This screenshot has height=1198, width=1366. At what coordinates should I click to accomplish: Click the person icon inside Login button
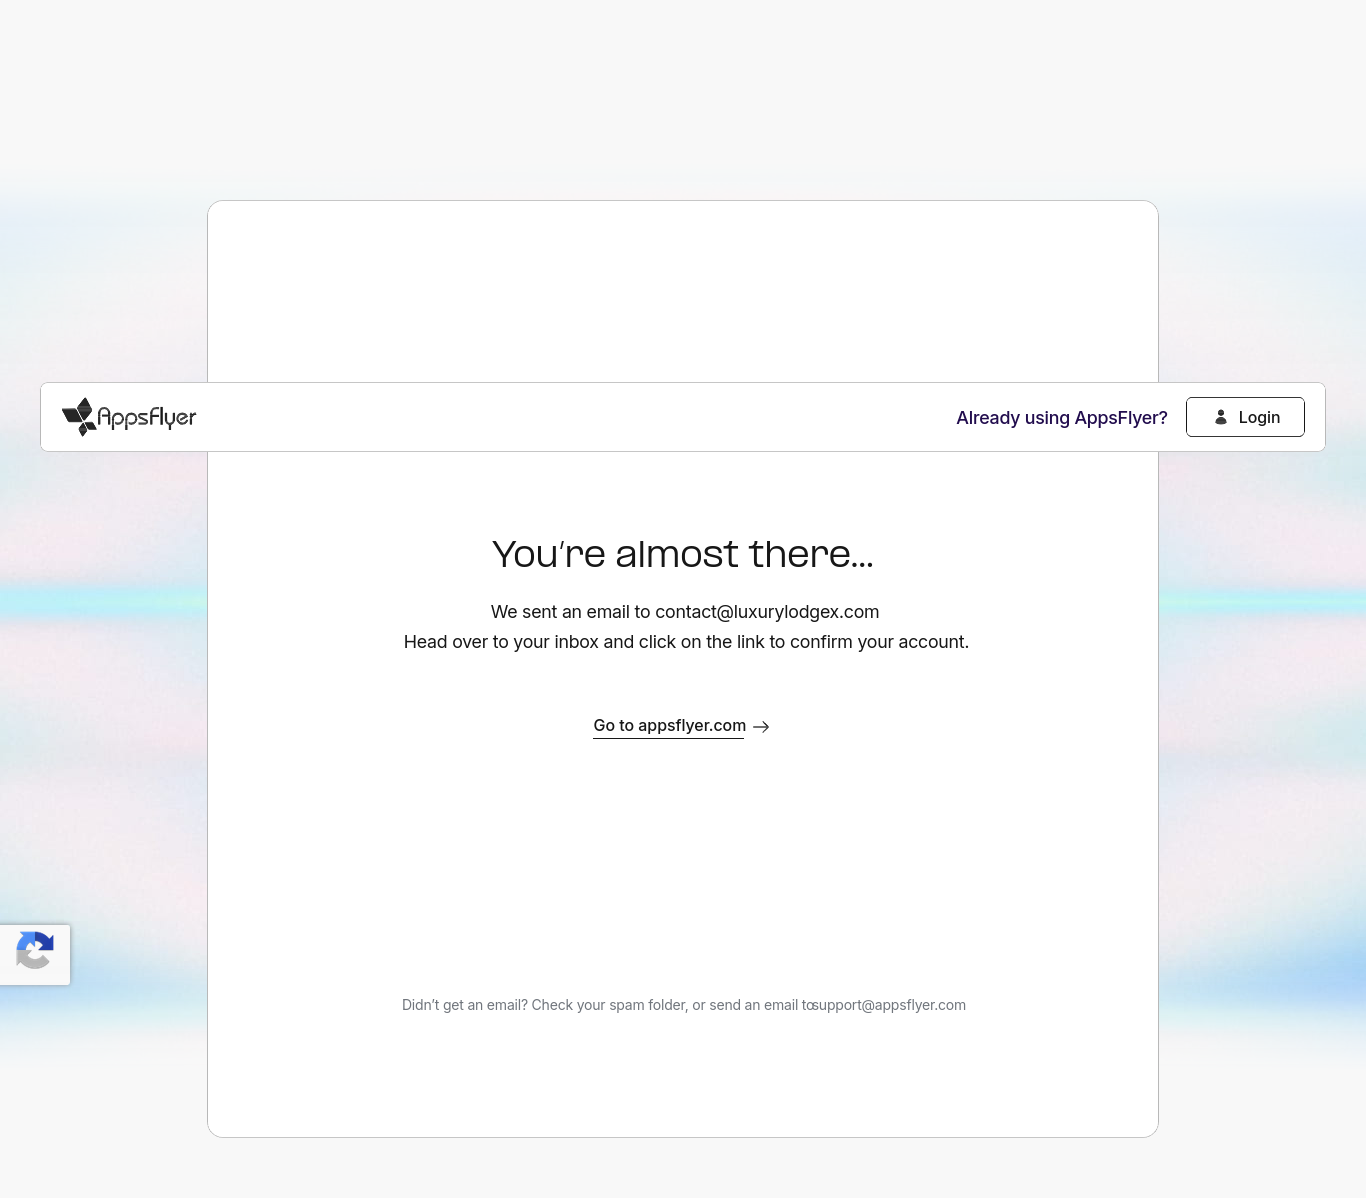click(x=1221, y=417)
